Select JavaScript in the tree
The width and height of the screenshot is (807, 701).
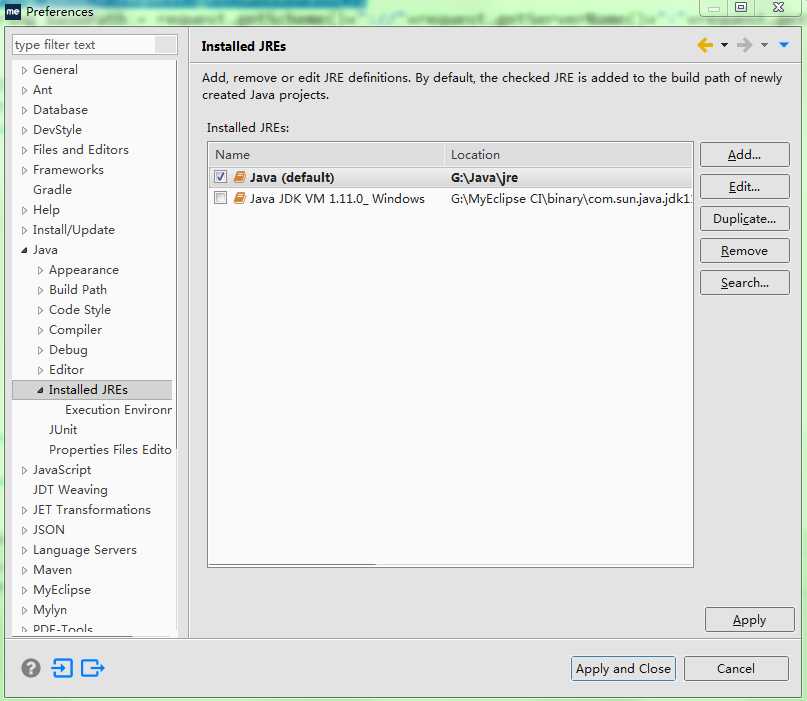pyautogui.click(x=62, y=469)
